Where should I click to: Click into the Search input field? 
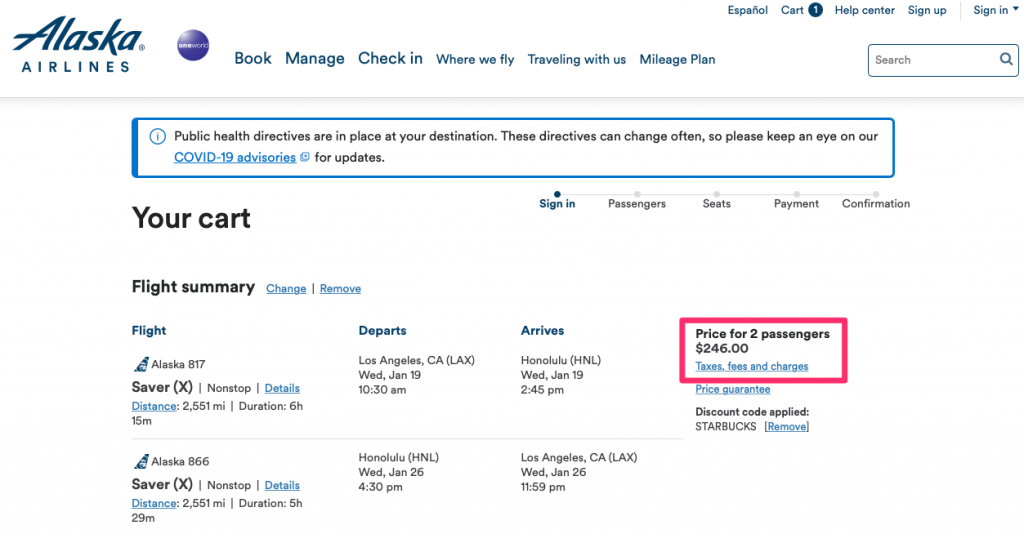pyautogui.click(x=930, y=60)
